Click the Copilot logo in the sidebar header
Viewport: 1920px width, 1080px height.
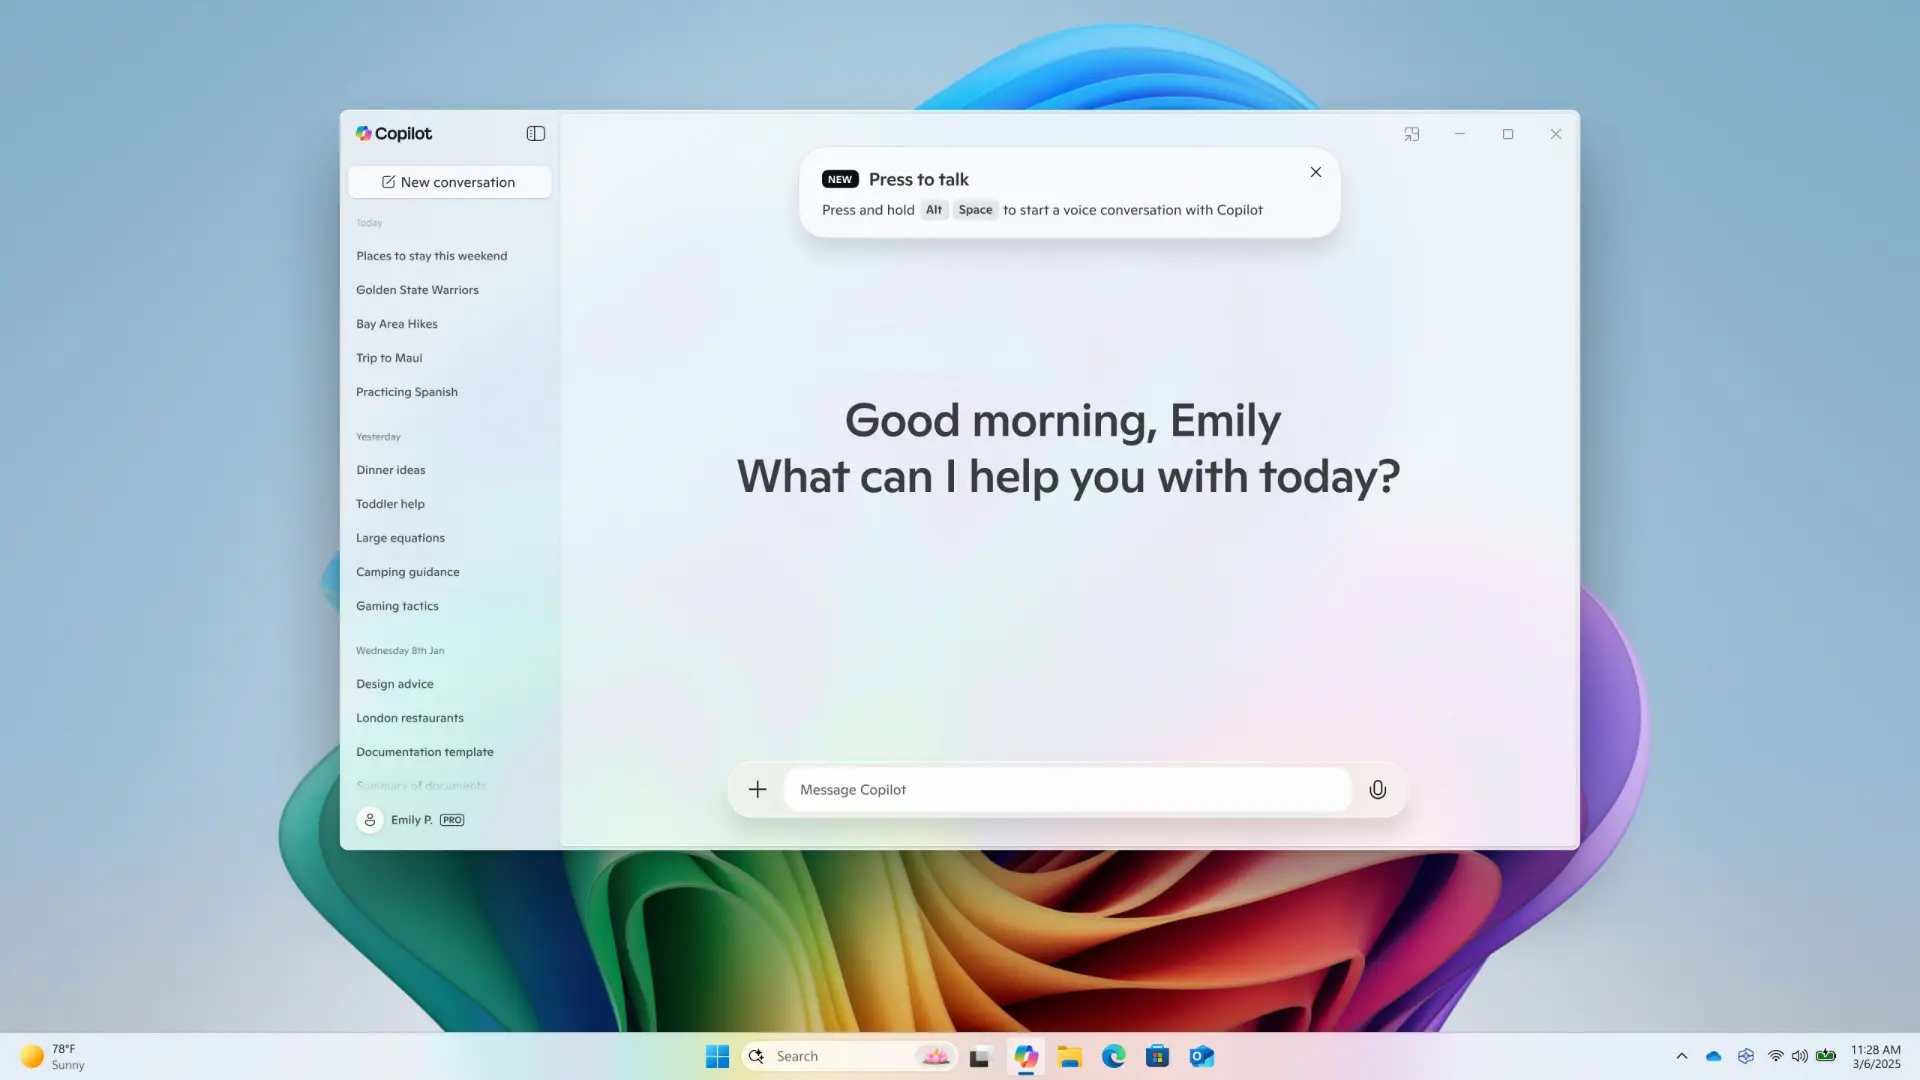tap(394, 133)
